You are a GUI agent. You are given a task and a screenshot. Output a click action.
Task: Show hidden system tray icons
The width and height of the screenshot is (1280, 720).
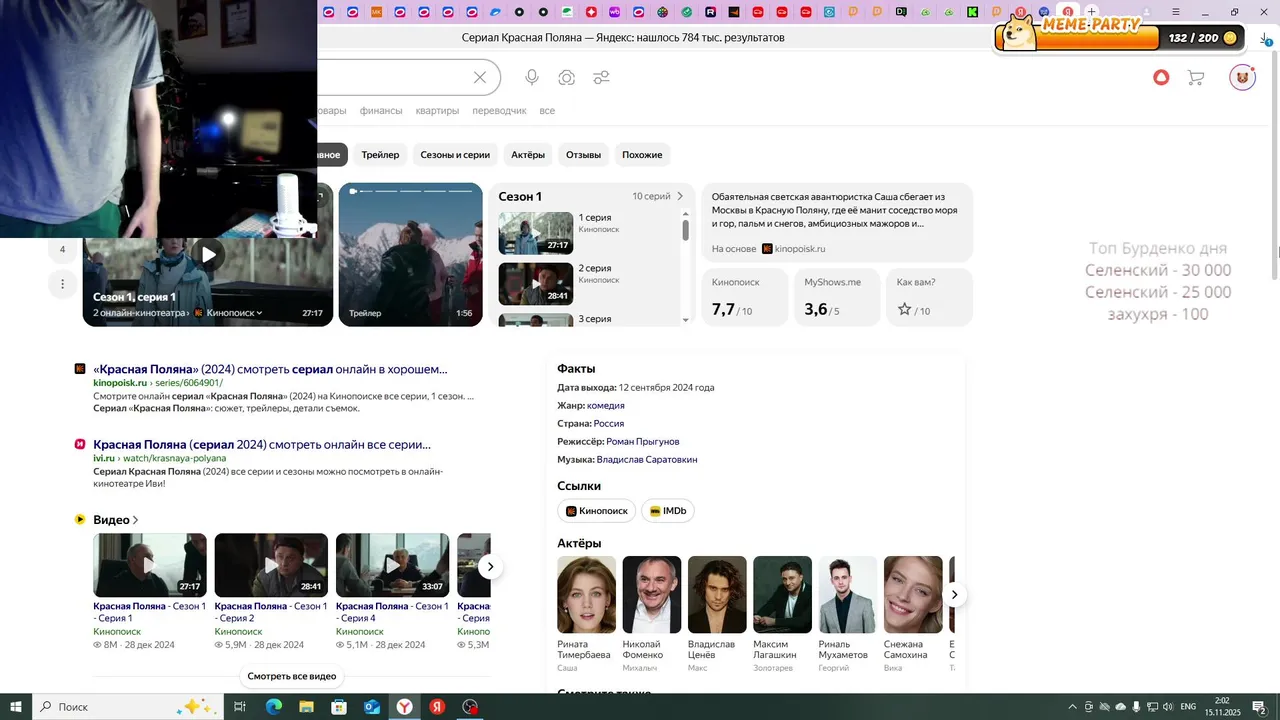point(1072,706)
